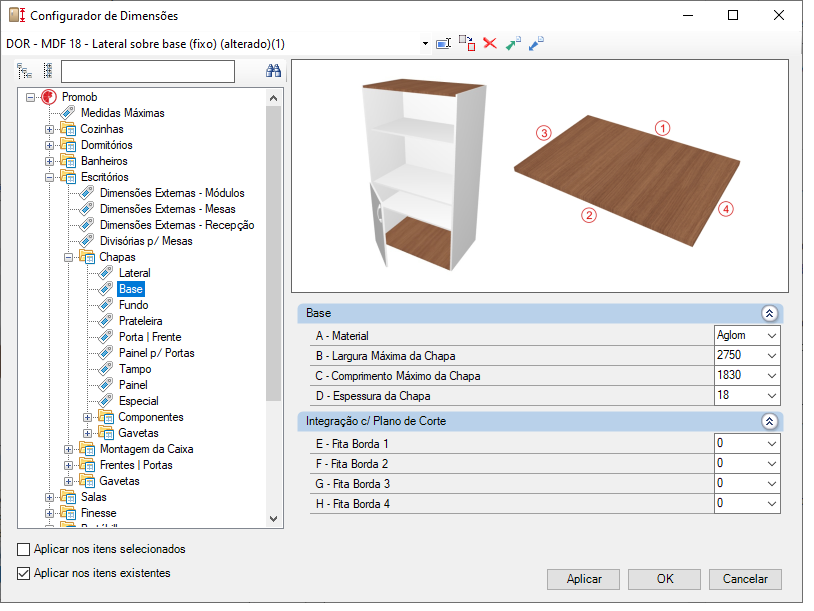The height and width of the screenshot is (611, 814).
Task: Open the Fita Borda 4 dropdown
Action: [772, 504]
